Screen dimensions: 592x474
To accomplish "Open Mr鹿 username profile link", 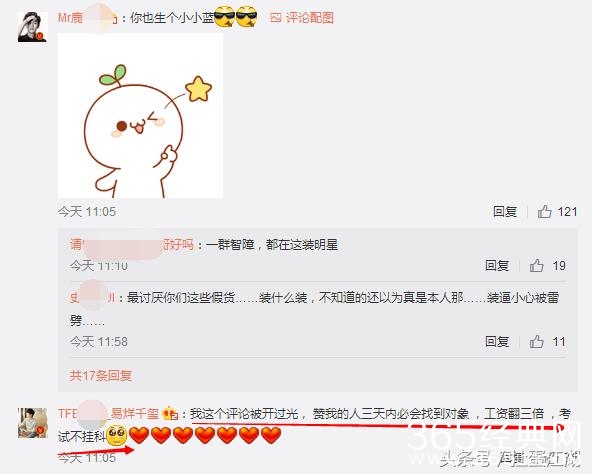I will pos(88,18).
